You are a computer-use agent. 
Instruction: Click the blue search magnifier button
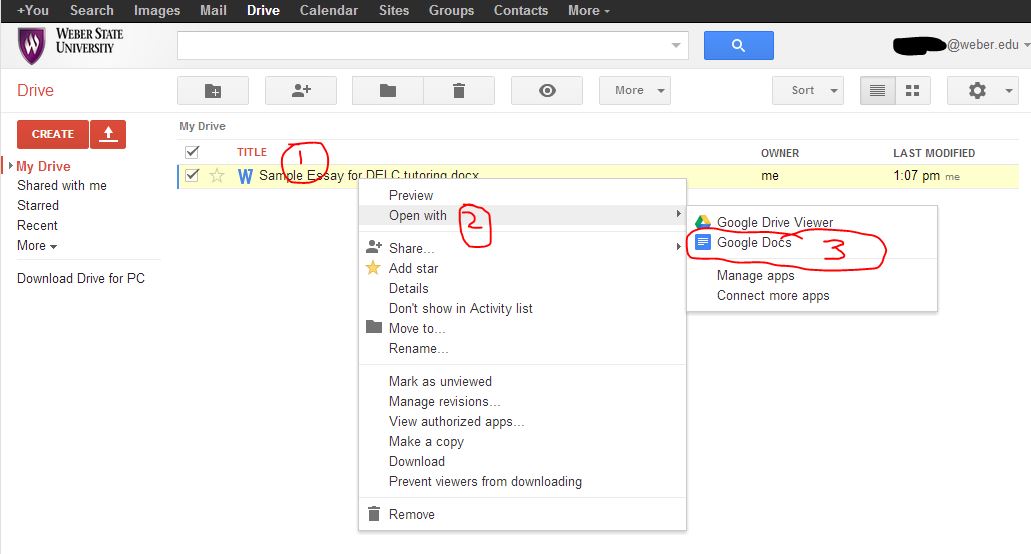(x=738, y=45)
